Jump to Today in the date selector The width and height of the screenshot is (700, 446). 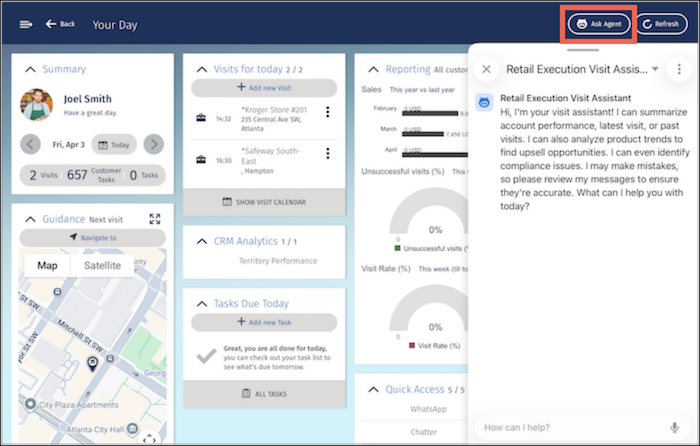pos(114,145)
